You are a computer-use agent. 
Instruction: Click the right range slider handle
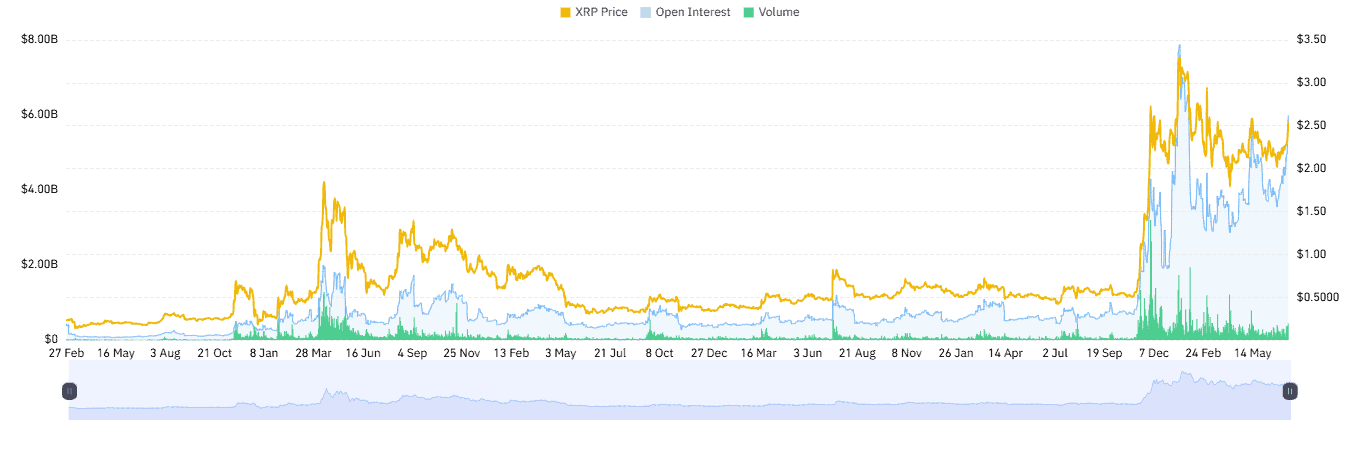tap(1290, 391)
